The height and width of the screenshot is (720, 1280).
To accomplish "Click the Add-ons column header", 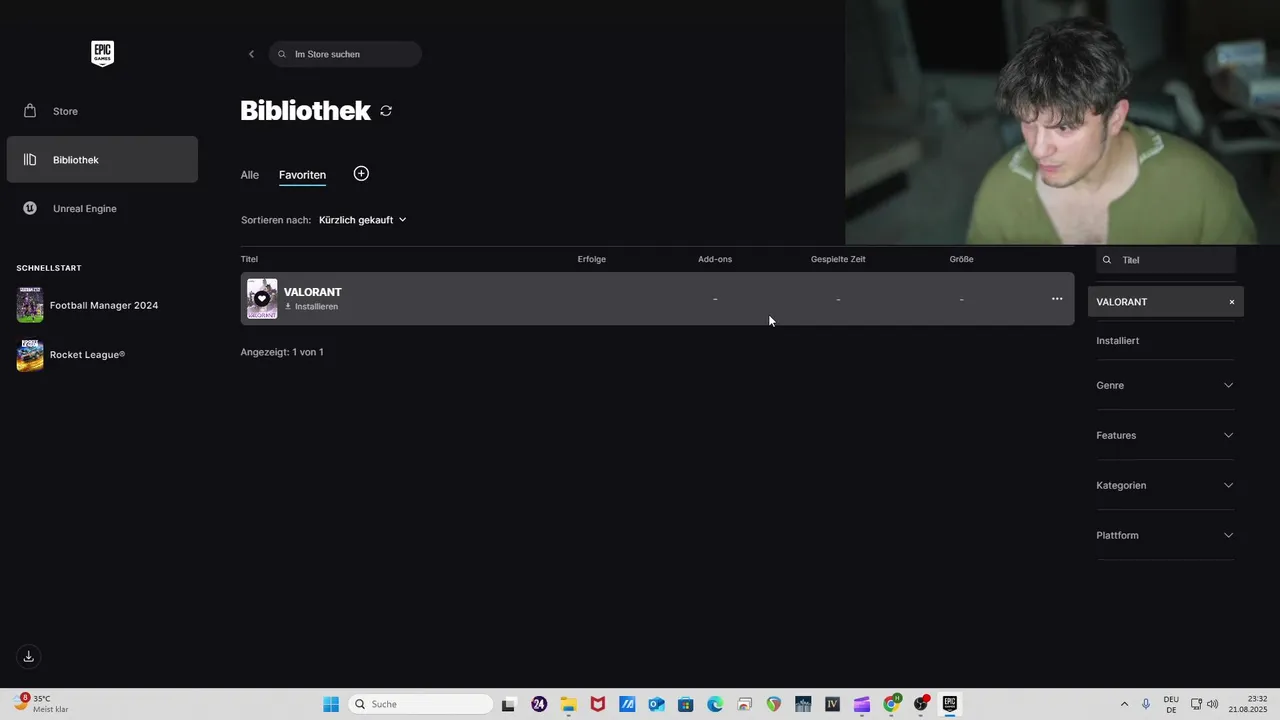I will (715, 259).
